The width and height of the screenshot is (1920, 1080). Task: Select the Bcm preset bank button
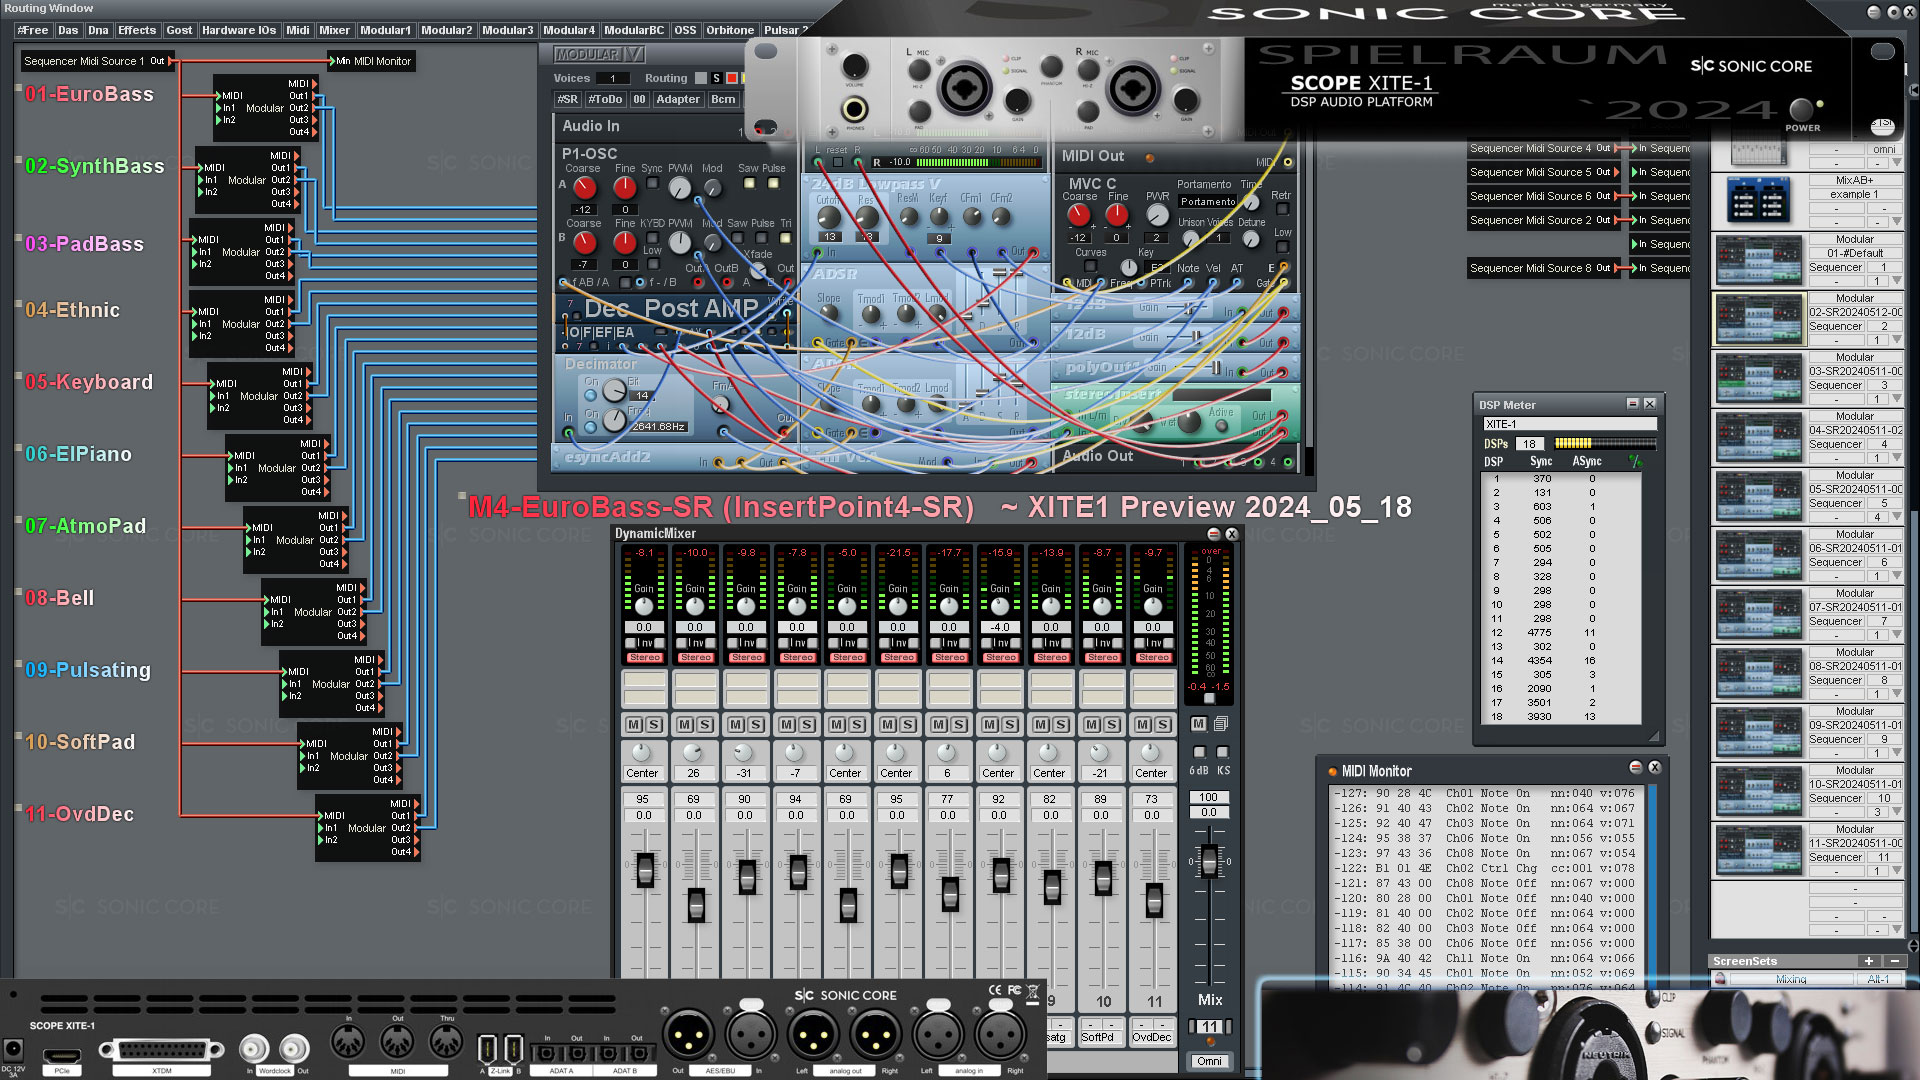[723, 99]
